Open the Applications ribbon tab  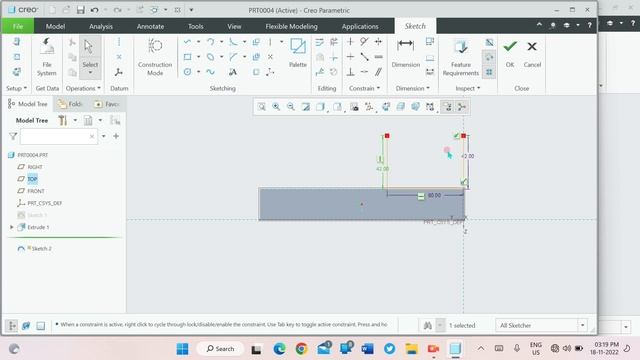pos(360,26)
